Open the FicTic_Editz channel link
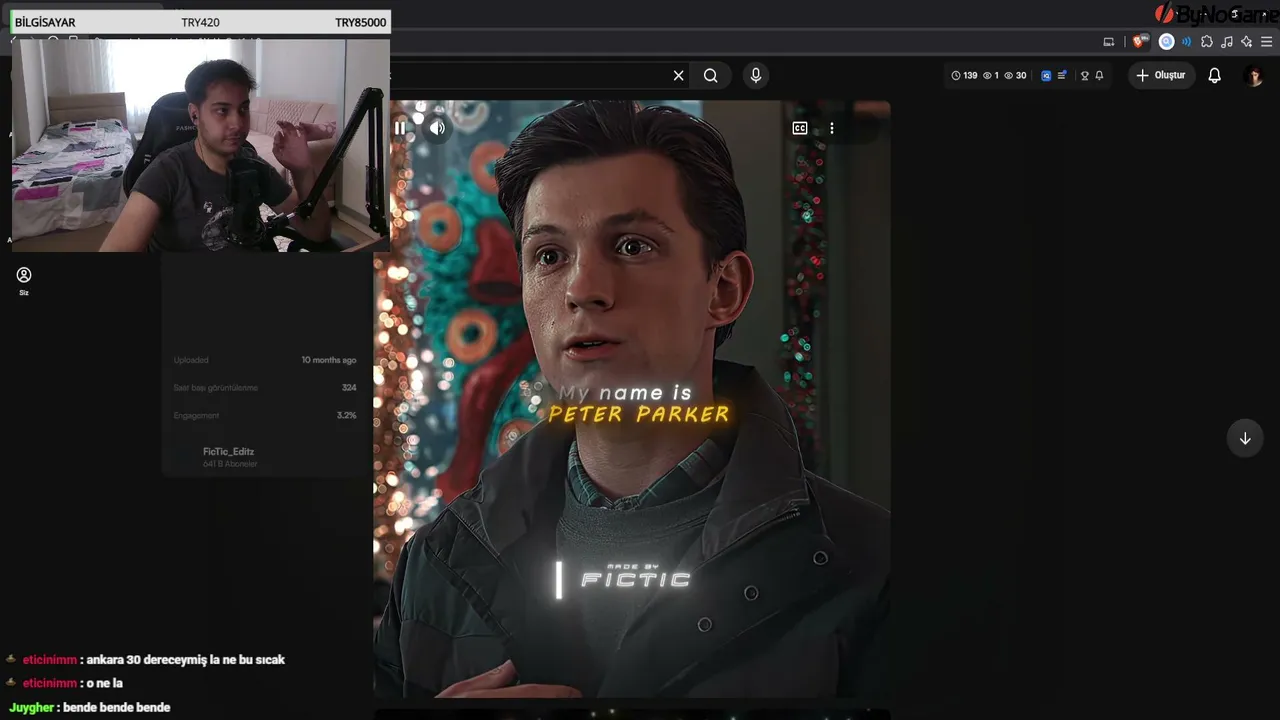Screen dimensions: 1280x720 228,451
